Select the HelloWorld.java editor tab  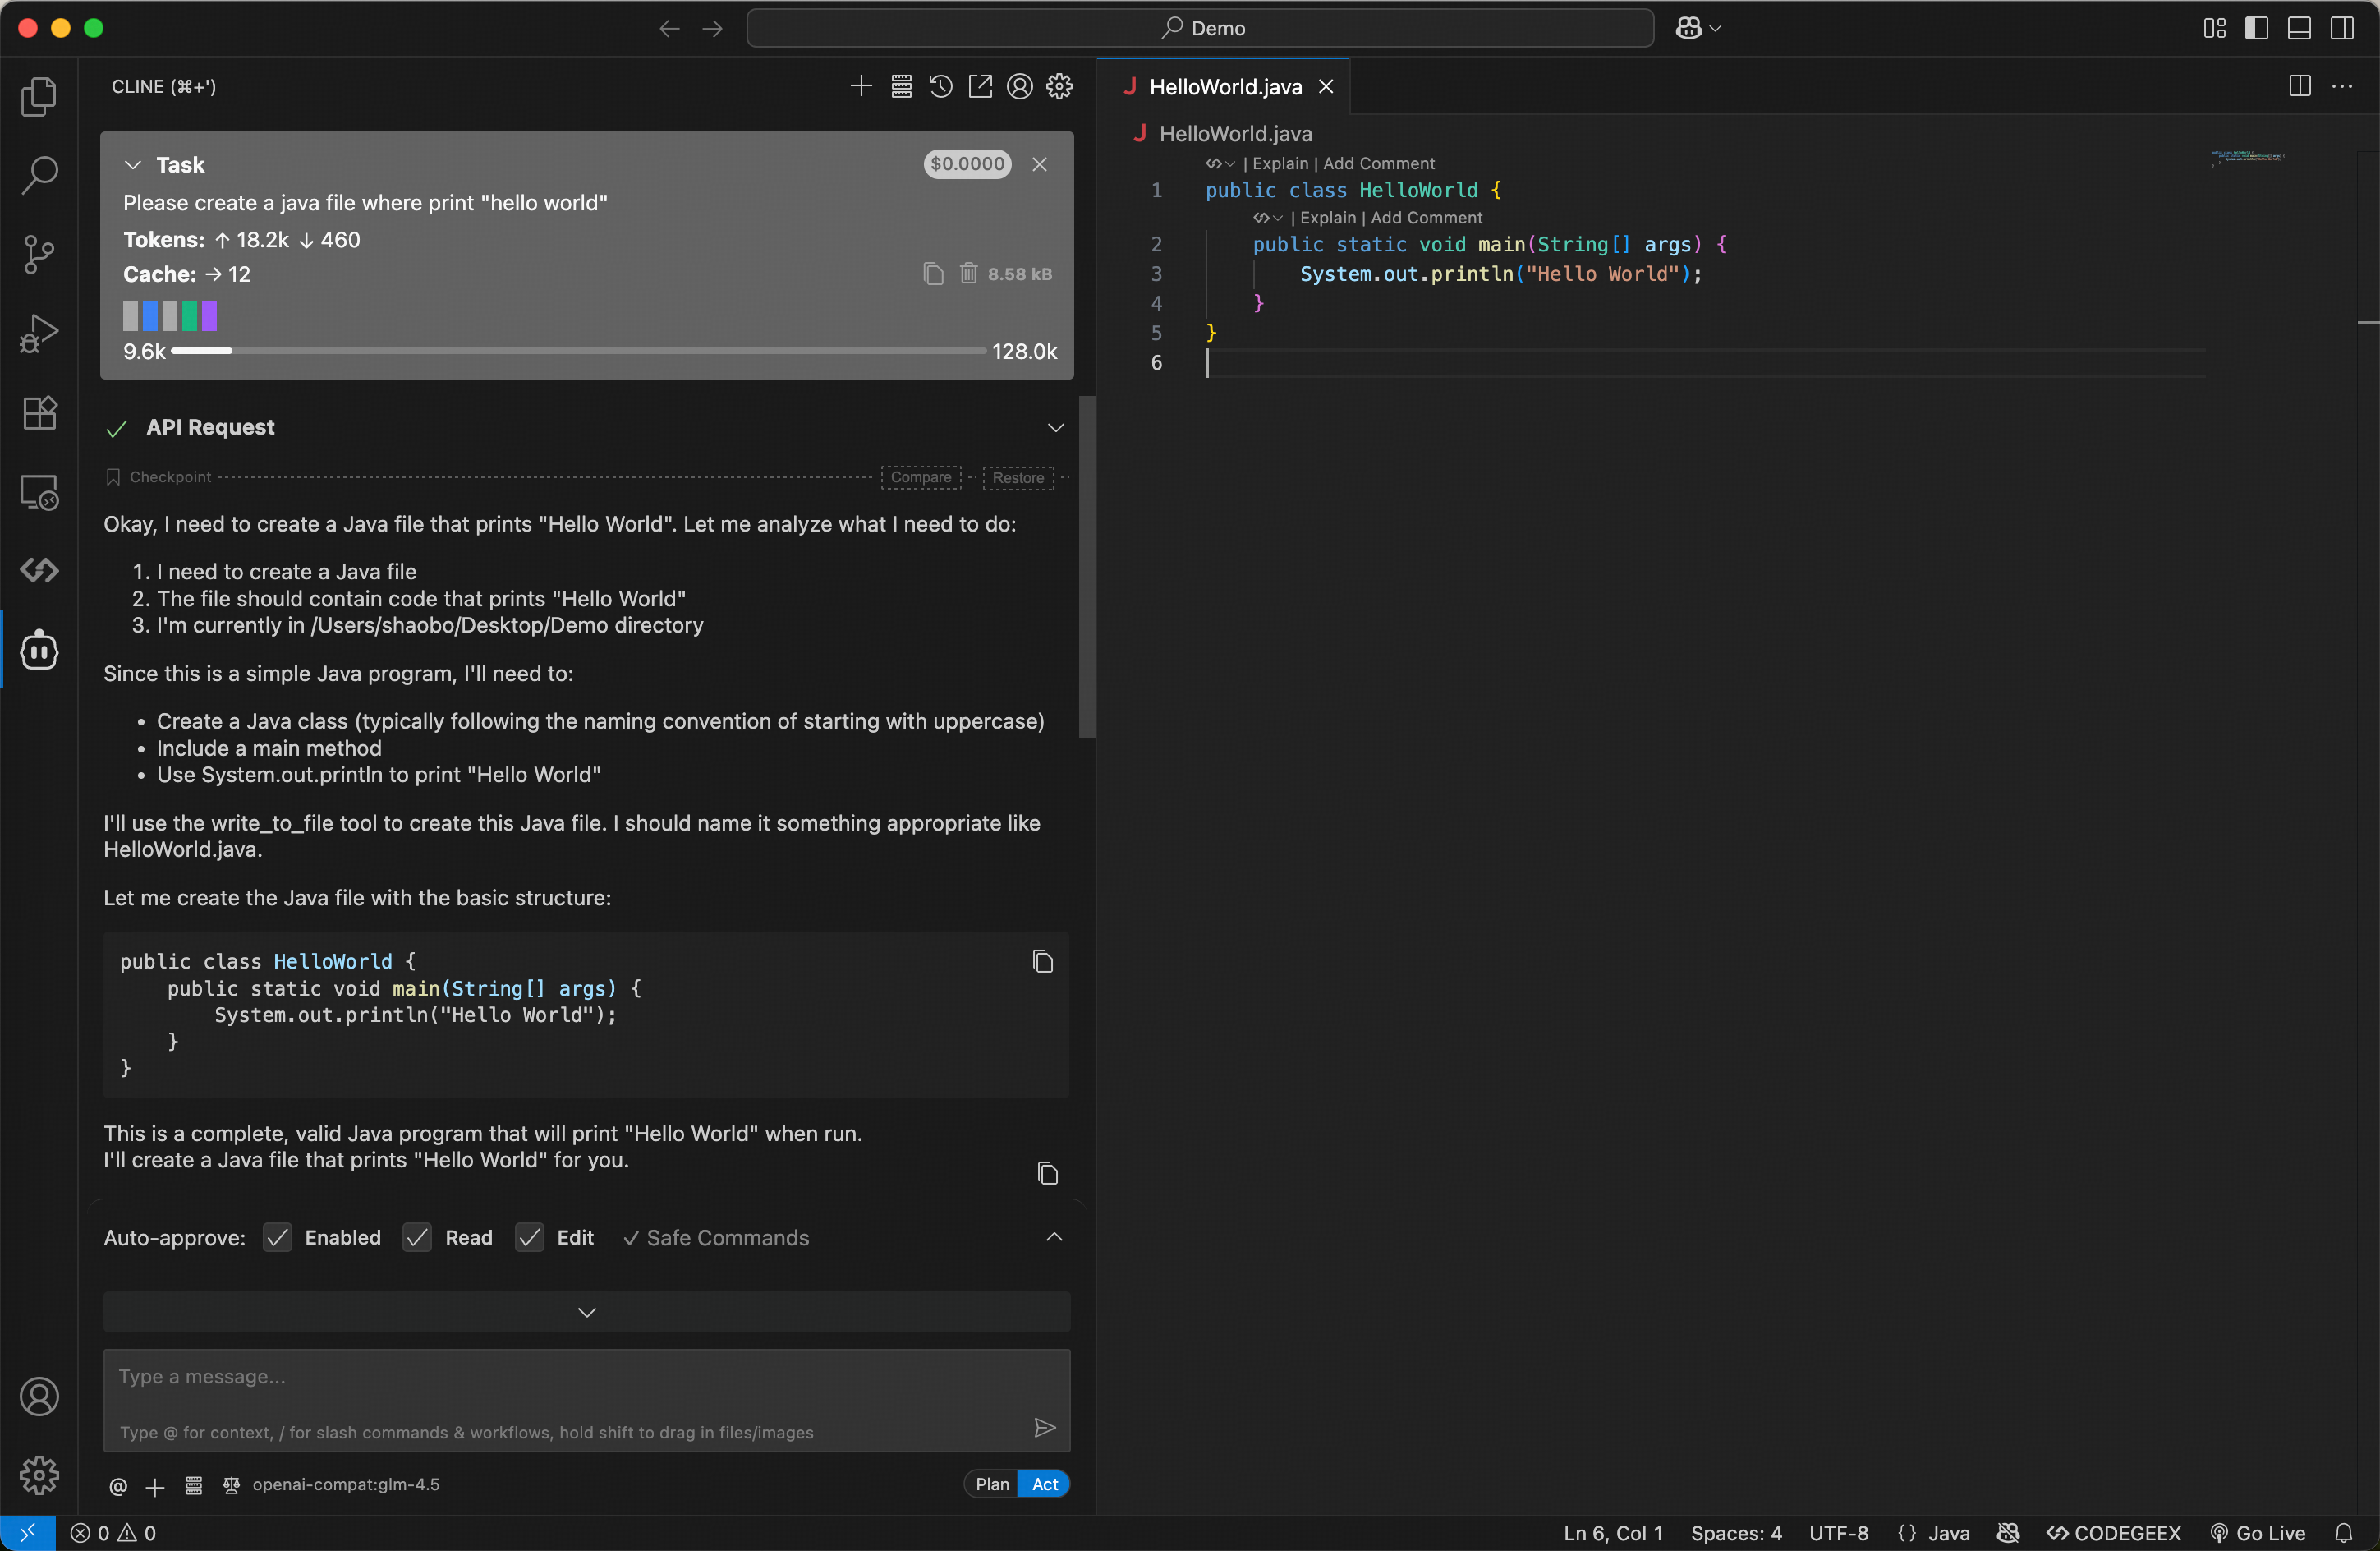pyautogui.click(x=1224, y=87)
